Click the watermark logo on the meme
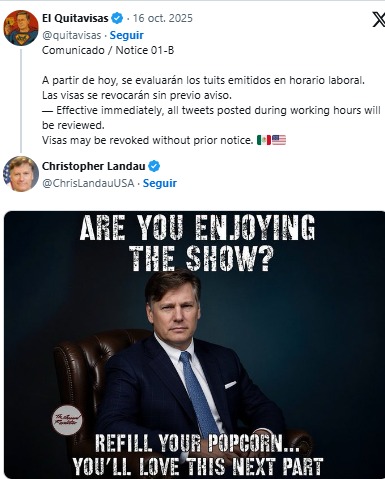The width and height of the screenshot is (385, 479). coord(67,420)
